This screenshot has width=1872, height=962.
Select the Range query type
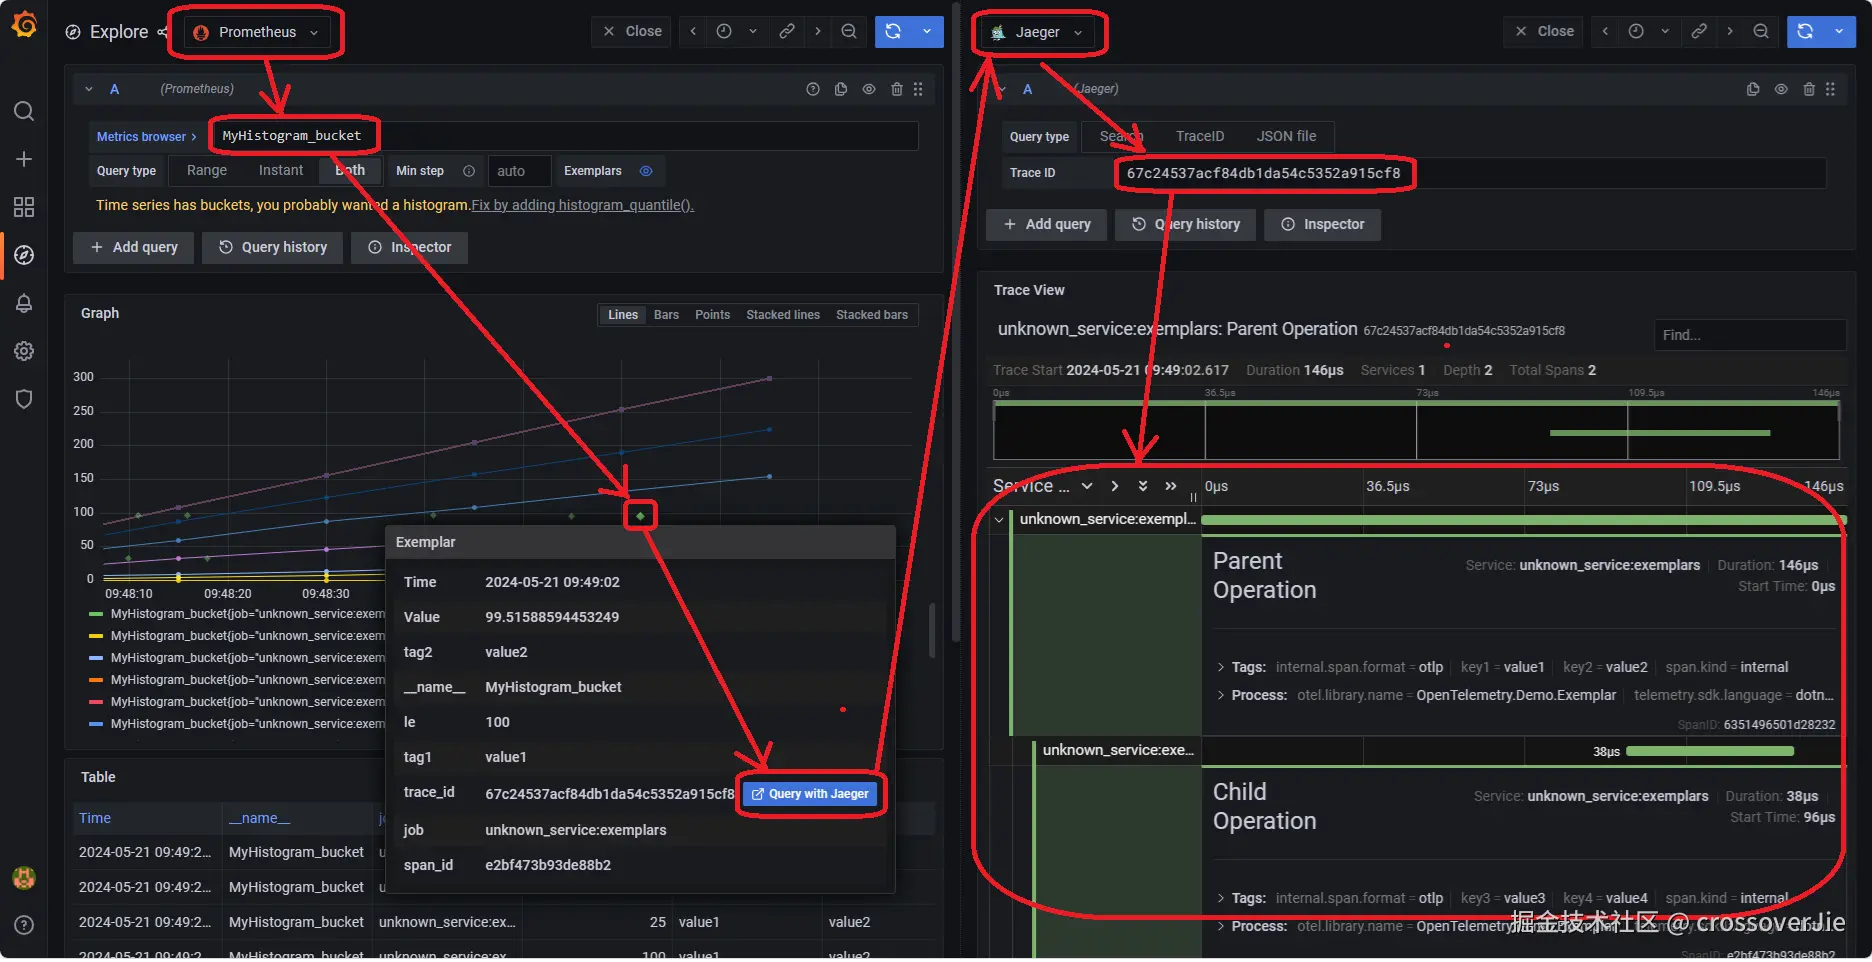click(x=207, y=171)
